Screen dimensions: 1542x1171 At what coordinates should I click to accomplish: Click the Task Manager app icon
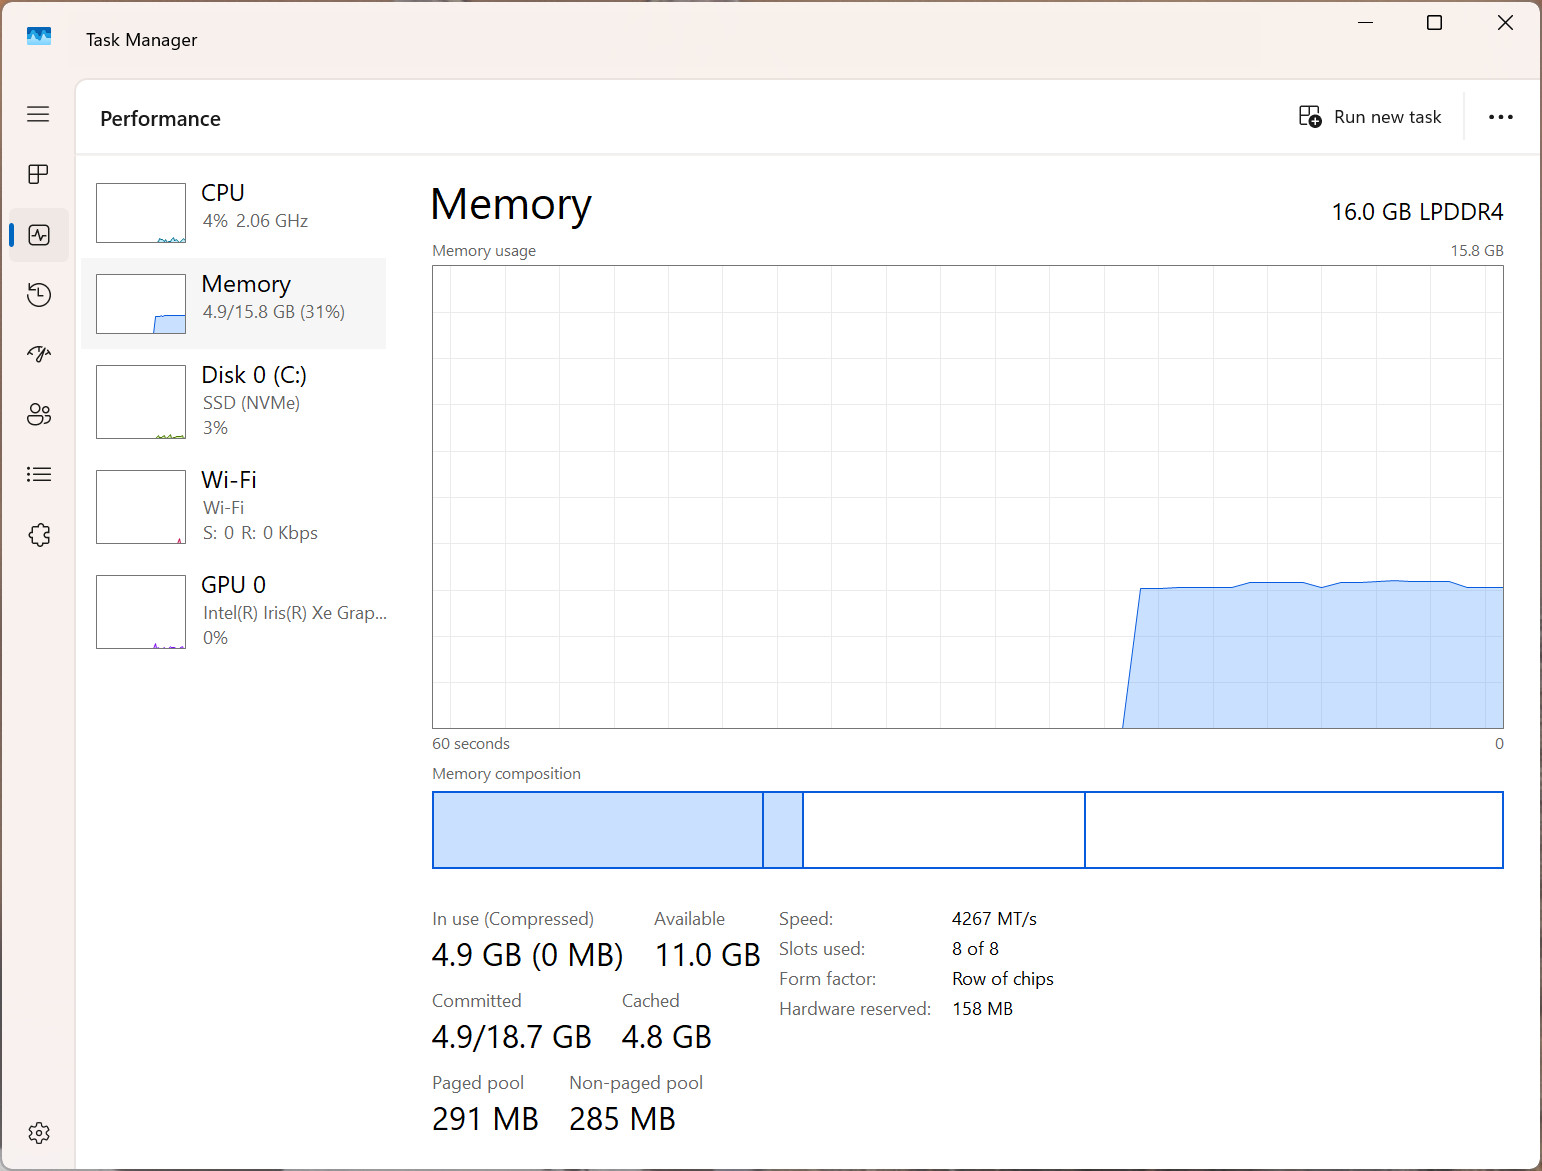[39, 37]
